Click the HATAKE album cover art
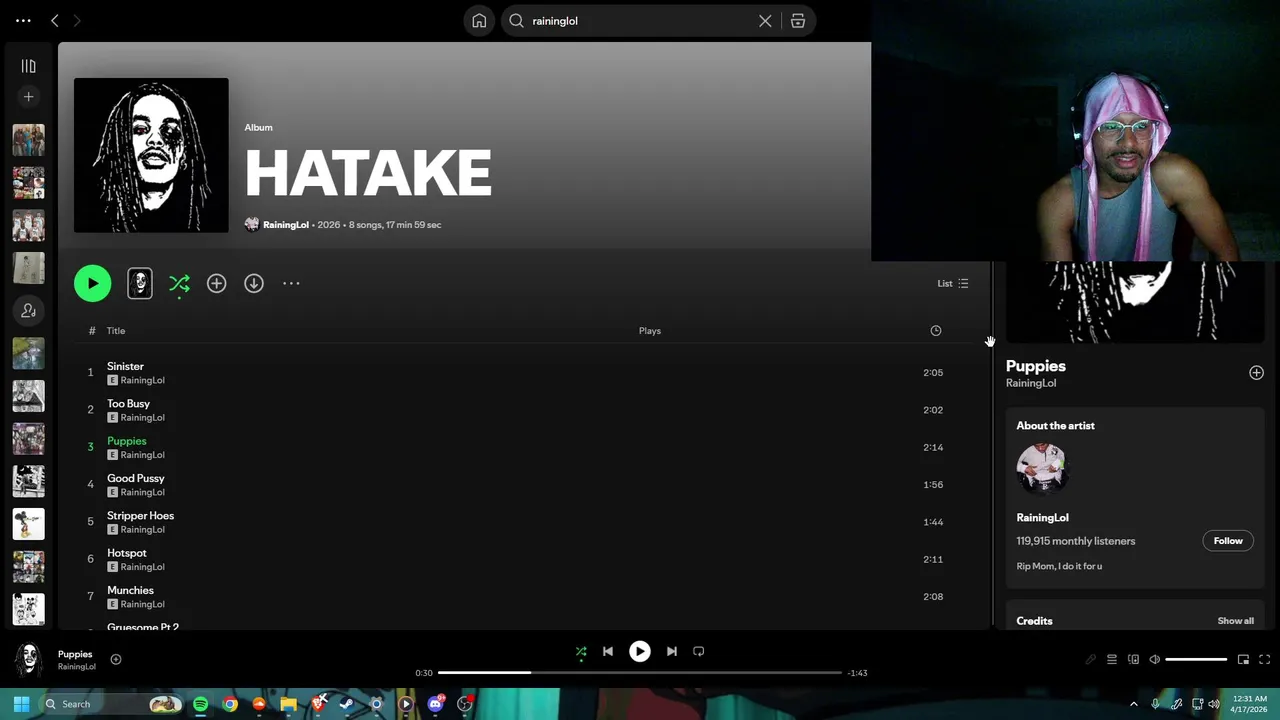1280x720 pixels. (x=151, y=155)
